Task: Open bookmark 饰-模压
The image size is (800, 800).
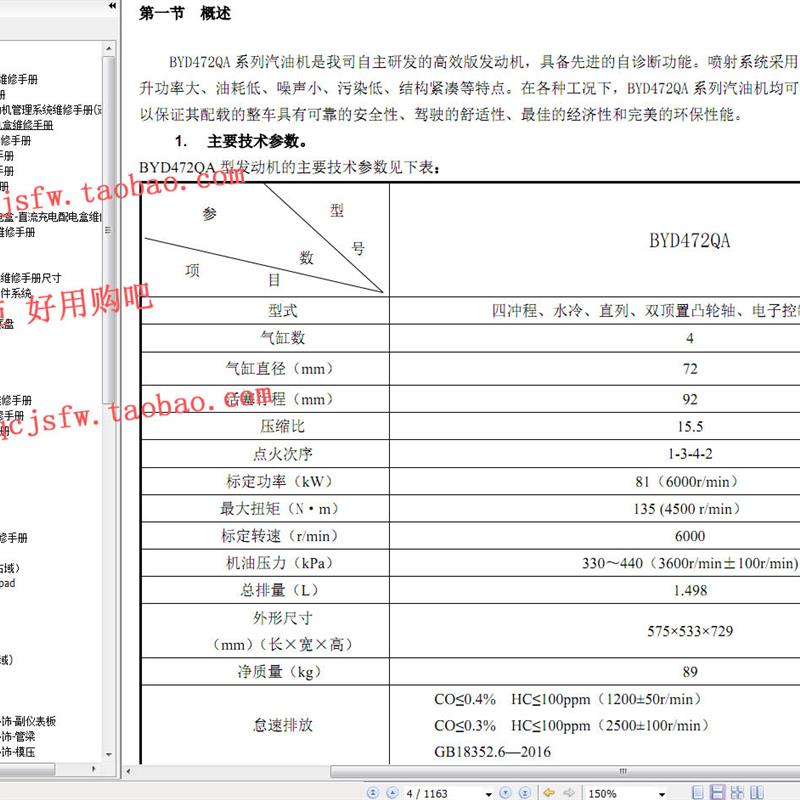Action: 18,752
